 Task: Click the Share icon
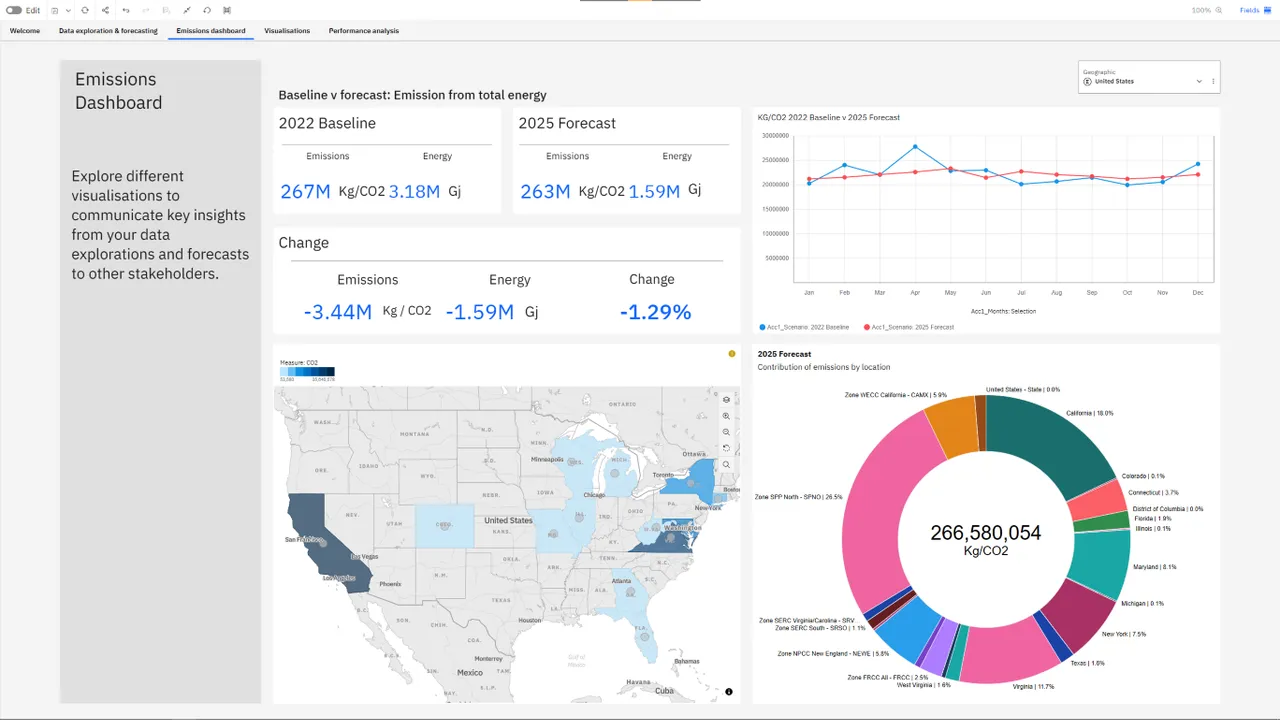[x=105, y=10]
